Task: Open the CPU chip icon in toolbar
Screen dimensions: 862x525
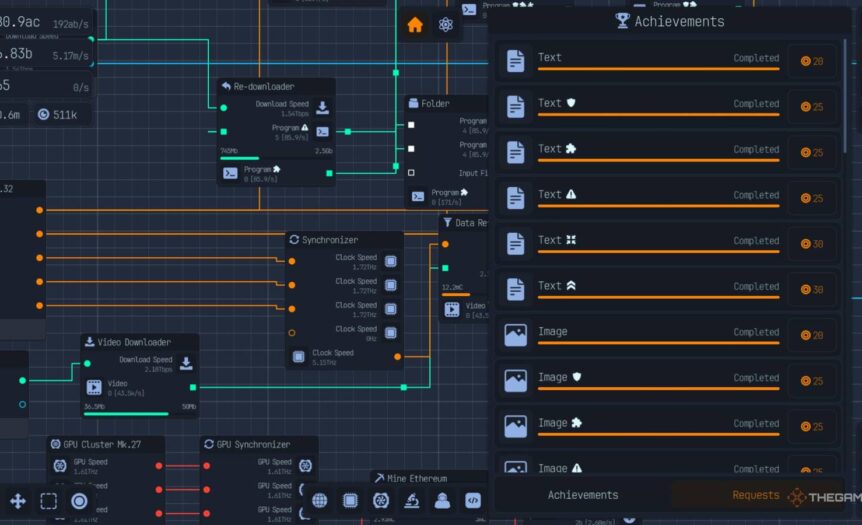Action: tap(350, 501)
